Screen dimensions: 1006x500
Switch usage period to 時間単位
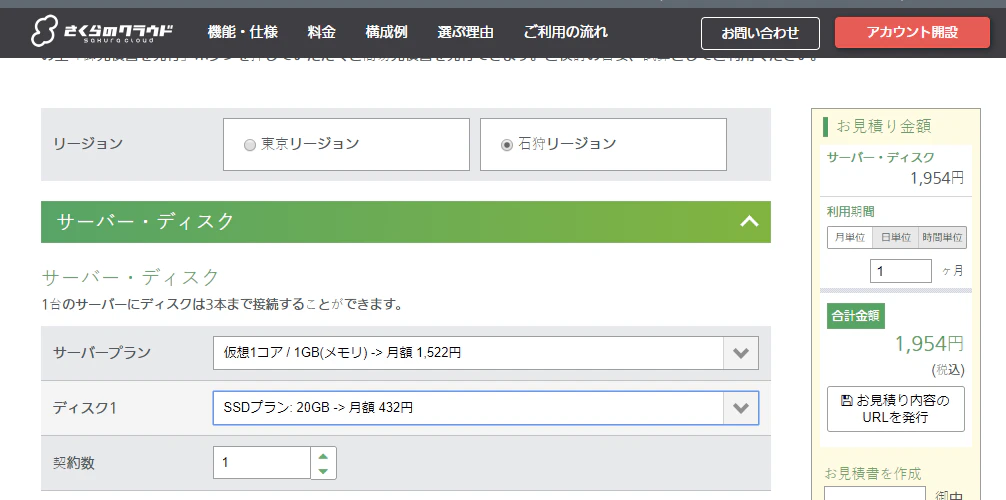pyautogui.click(x=942, y=237)
